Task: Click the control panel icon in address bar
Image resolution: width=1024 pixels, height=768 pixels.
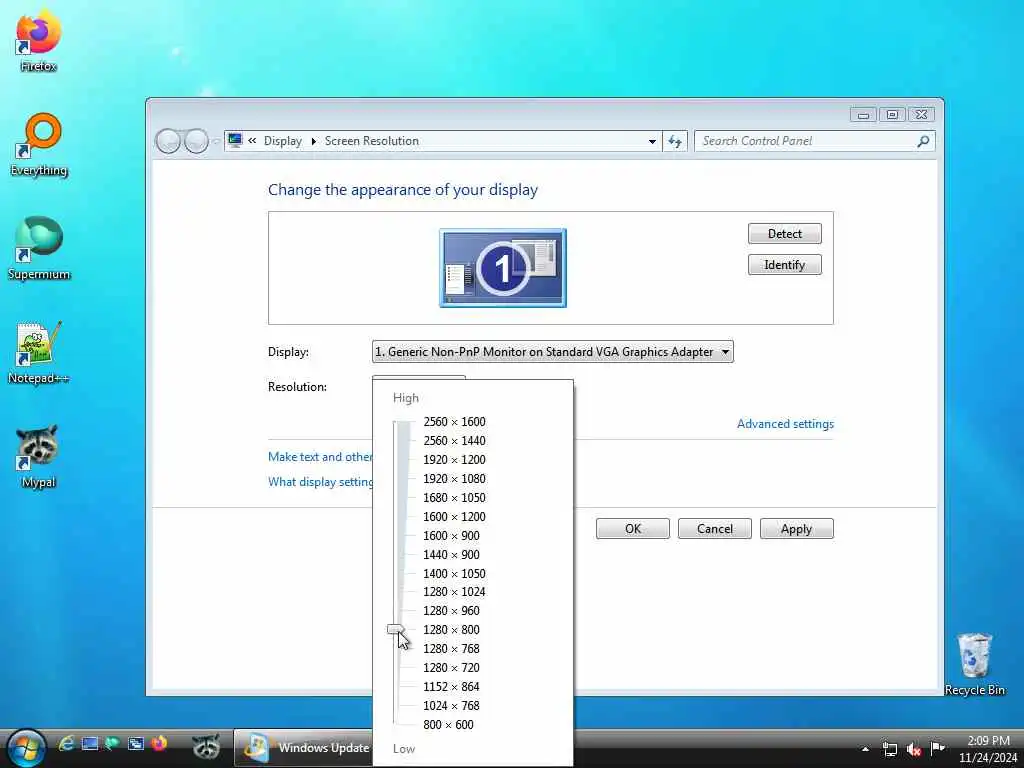Action: click(235, 140)
